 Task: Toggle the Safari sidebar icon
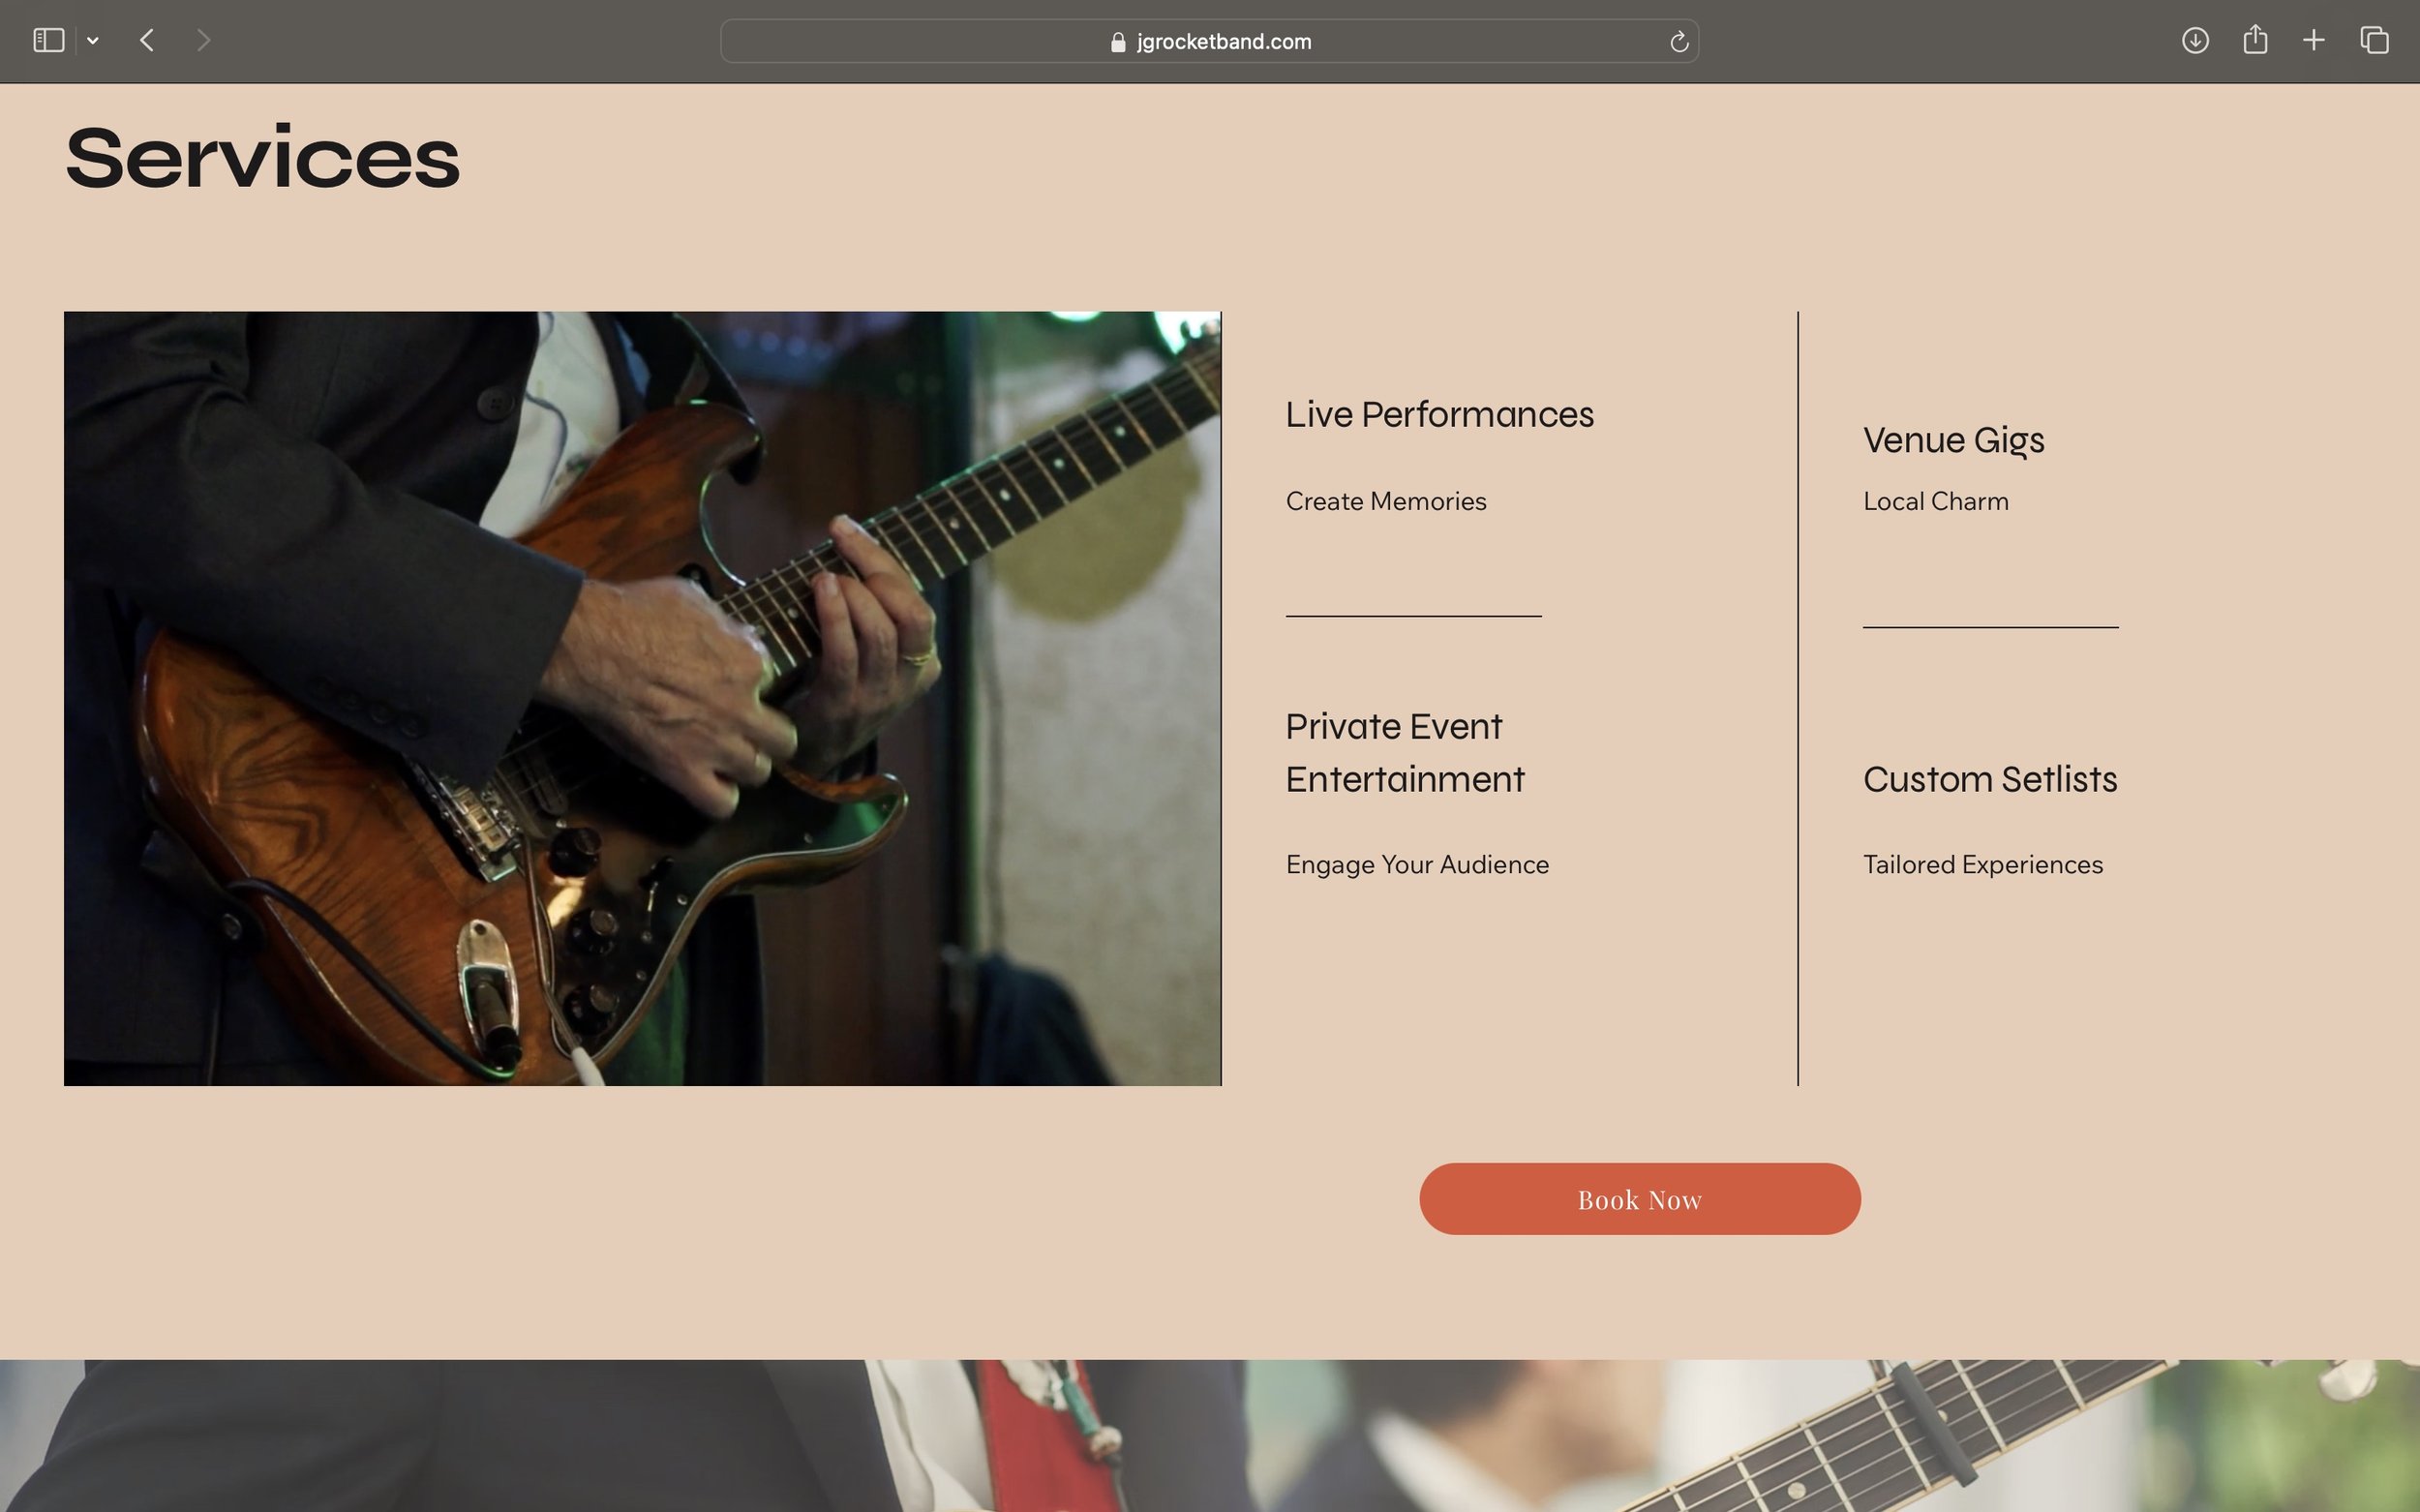[48, 40]
